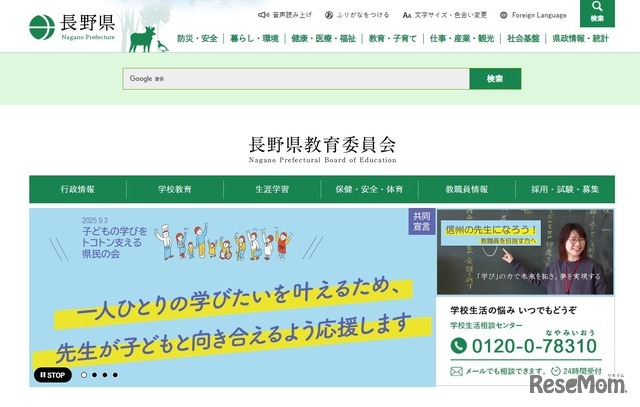
Task: Click the 学校生活相談センター text
Action: coord(486,325)
